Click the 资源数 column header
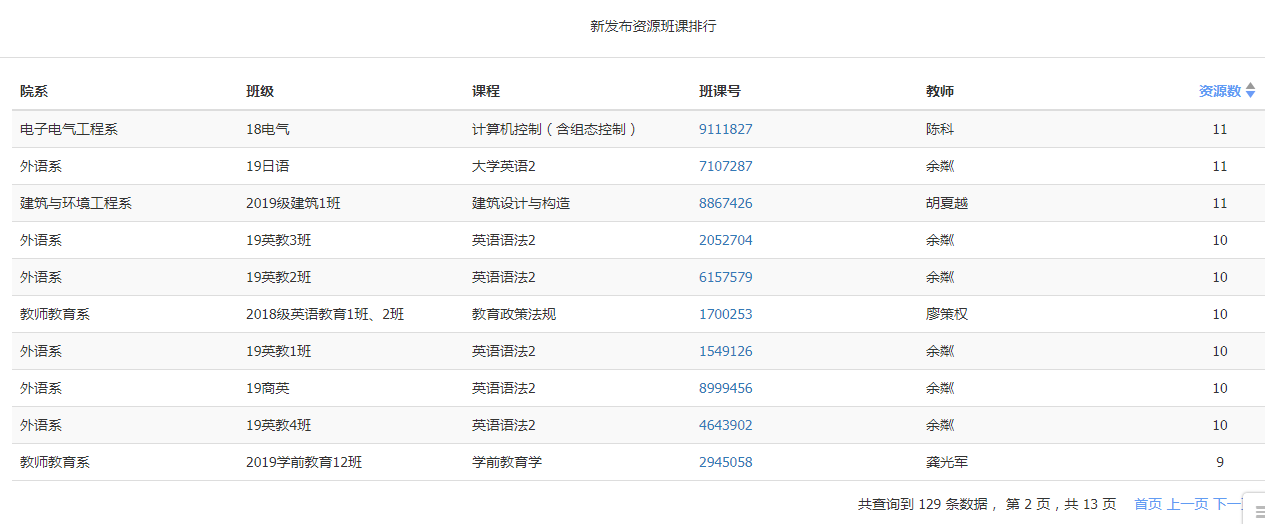The image size is (1265, 524). 1220,91
